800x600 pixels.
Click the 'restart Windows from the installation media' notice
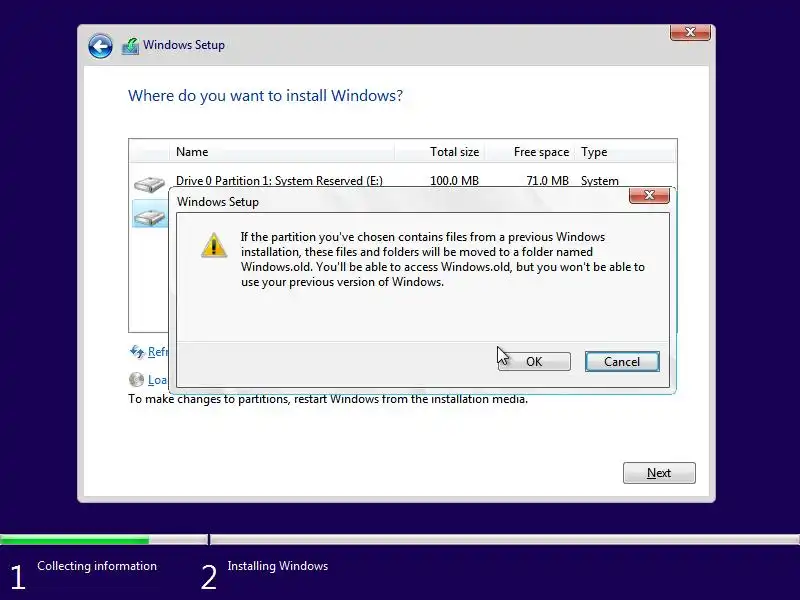[x=328, y=399]
